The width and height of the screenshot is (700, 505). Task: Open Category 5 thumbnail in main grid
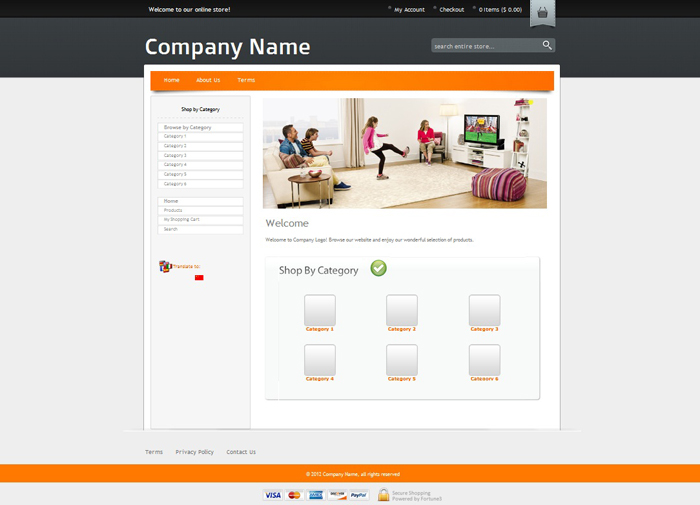(x=402, y=360)
